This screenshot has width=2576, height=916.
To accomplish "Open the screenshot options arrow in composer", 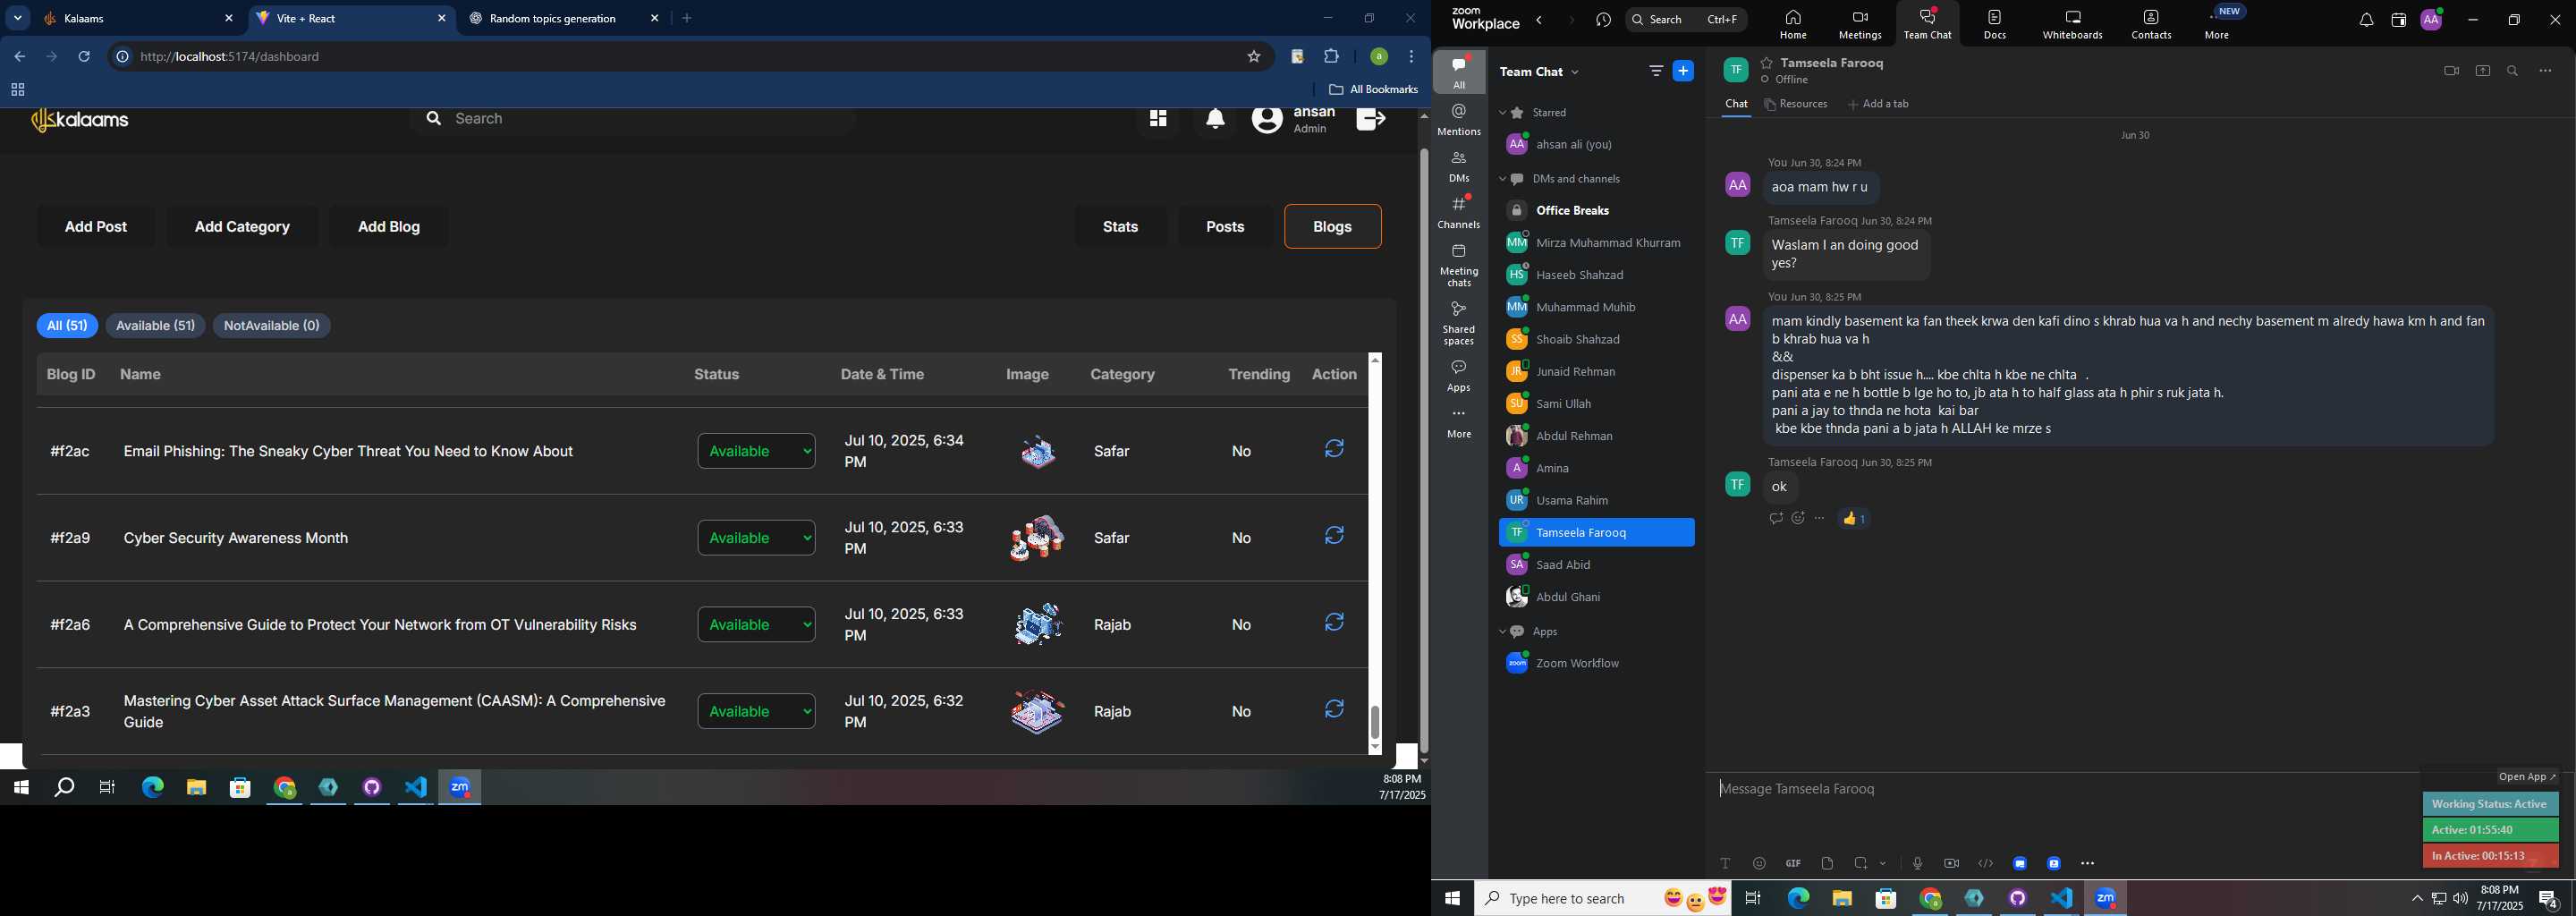I will pyautogui.click(x=1884, y=864).
